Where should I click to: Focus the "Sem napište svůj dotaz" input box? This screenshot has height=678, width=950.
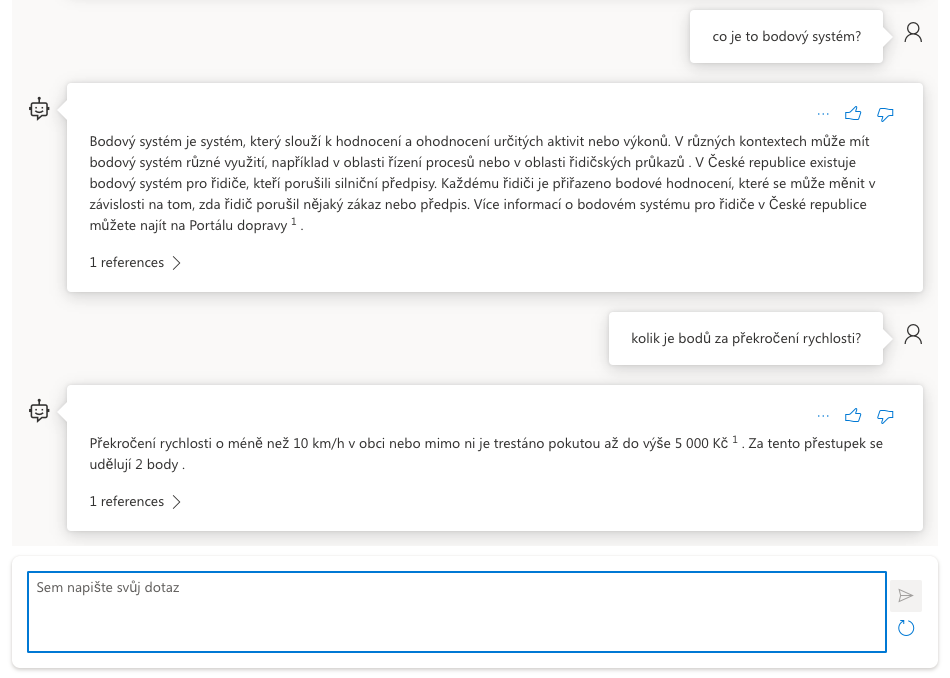(456, 611)
